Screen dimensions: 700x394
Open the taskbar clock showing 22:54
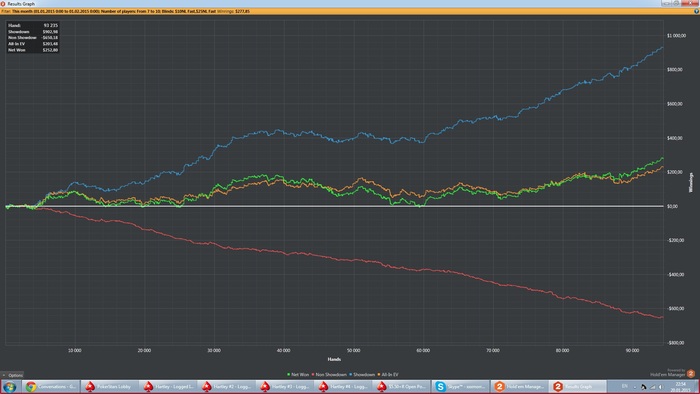click(x=680, y=386)
